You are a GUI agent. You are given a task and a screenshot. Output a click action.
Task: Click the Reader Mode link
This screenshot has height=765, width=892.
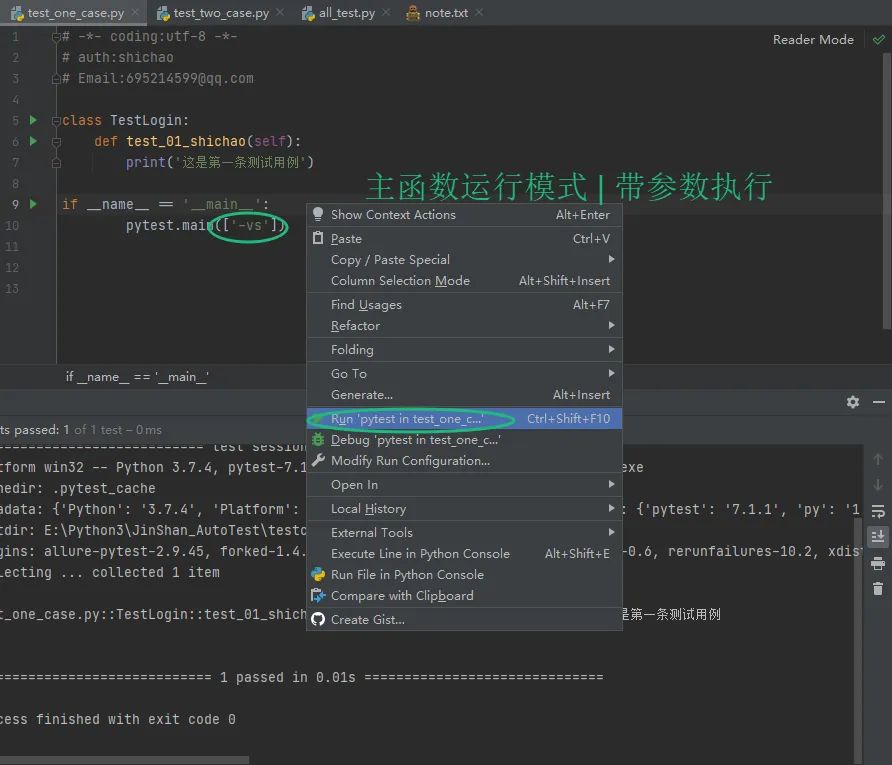point(813,39)
